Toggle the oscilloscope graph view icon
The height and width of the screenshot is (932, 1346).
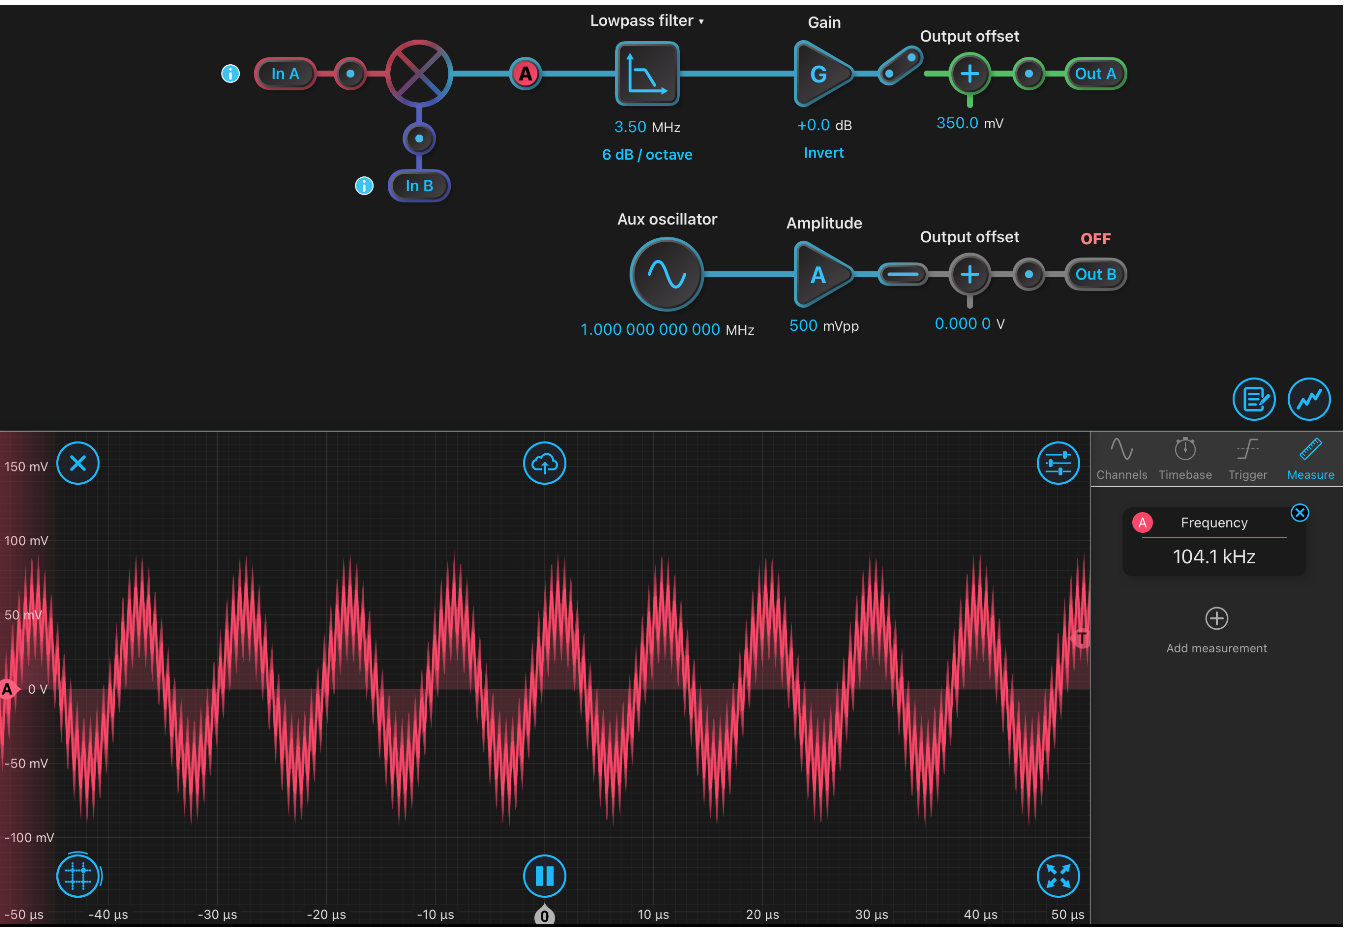click(x=1309, y=400)
